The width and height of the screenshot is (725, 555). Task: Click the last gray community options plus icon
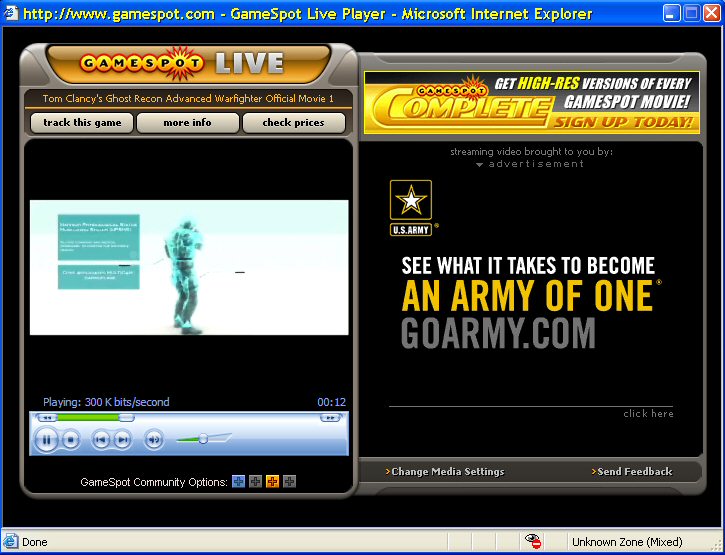(x=289, y=481)
